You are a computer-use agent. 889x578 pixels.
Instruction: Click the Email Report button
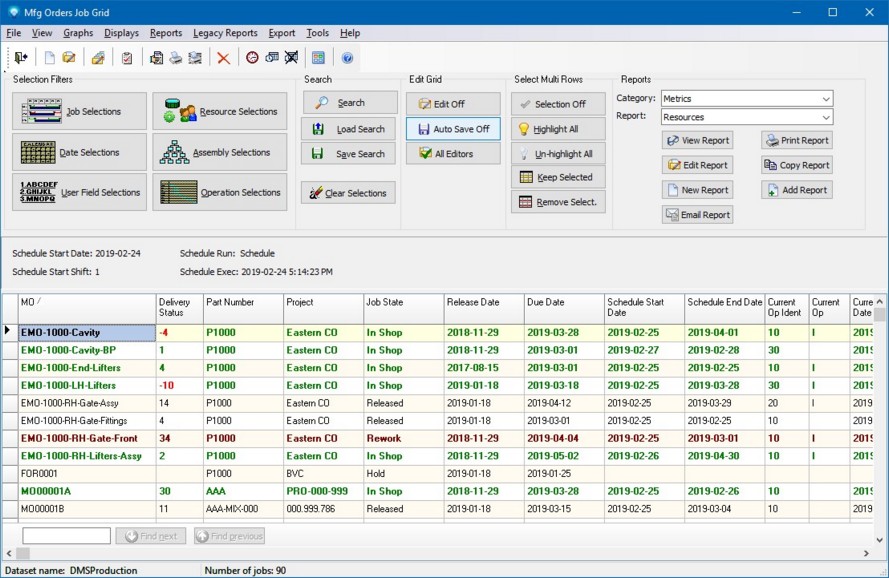(x=697, y=215)
